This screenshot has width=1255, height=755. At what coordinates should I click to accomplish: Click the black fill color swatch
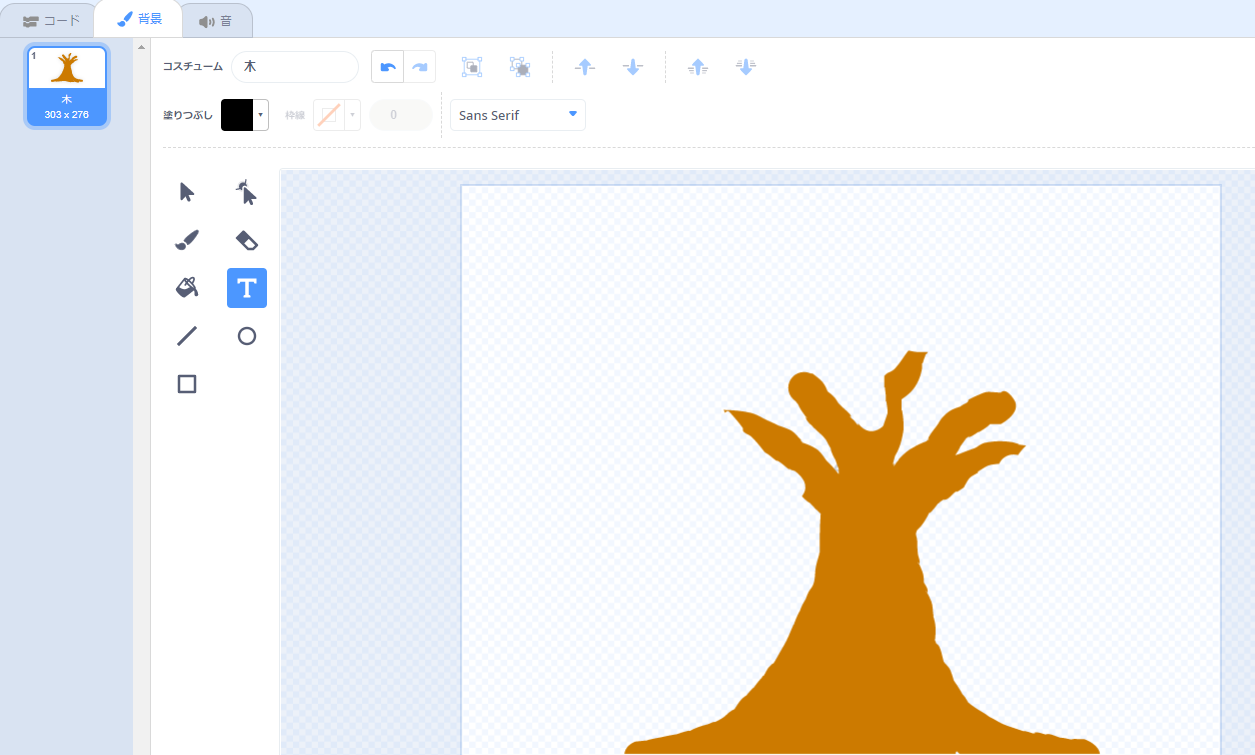tap(237, 115)
